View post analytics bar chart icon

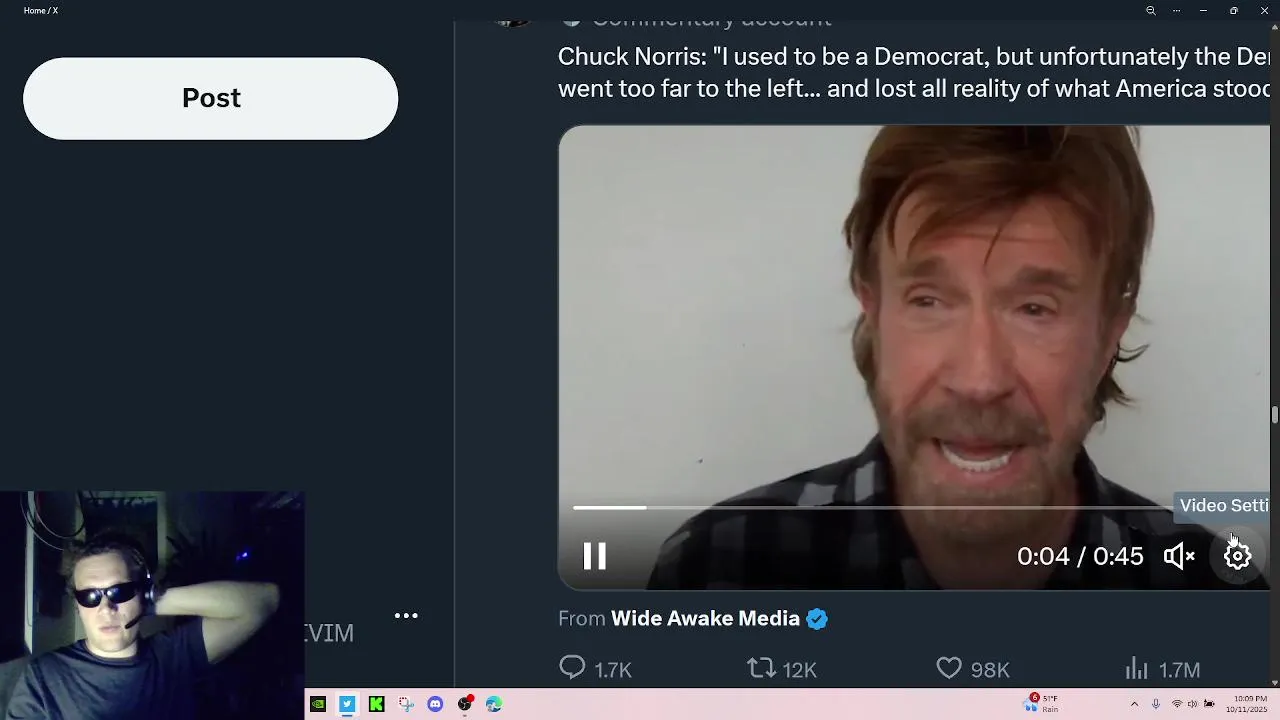pyautogui.click(x=1137, y=668)
